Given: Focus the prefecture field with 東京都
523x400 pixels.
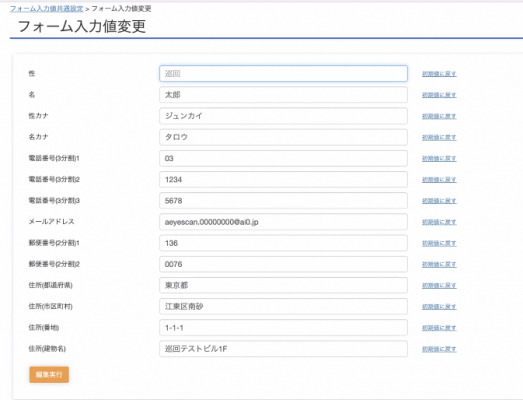Looking at the screenshot, I should [x=283, y=285].
